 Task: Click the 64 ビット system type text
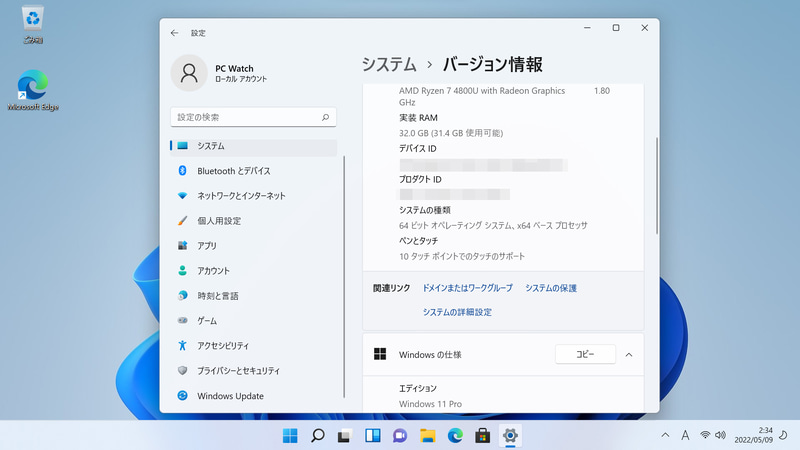pos(493,226)
